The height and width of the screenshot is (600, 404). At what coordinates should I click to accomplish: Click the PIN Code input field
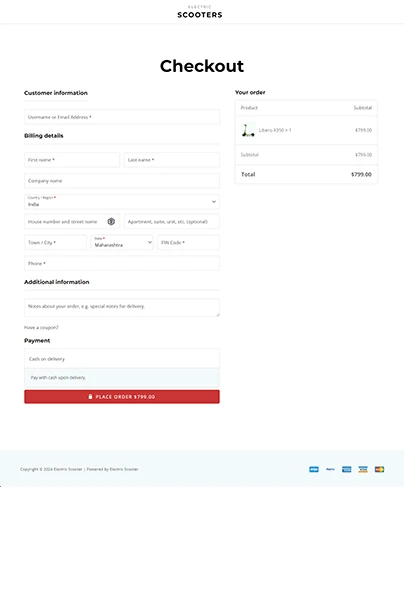(189, 242)
